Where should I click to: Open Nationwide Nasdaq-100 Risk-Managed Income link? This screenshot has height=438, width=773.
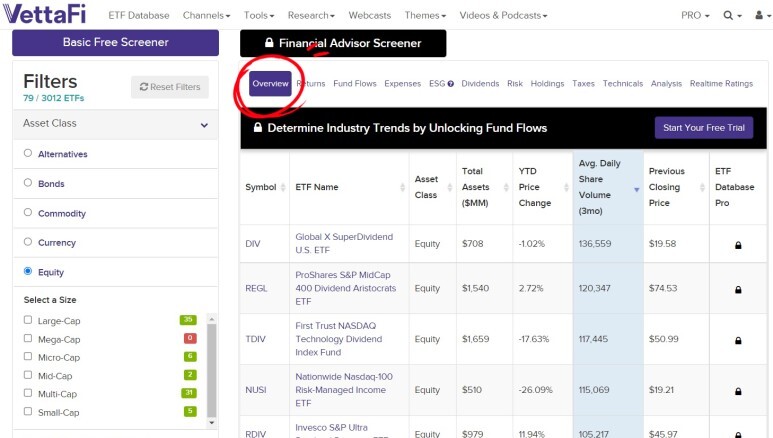click(x=344, y=390)
